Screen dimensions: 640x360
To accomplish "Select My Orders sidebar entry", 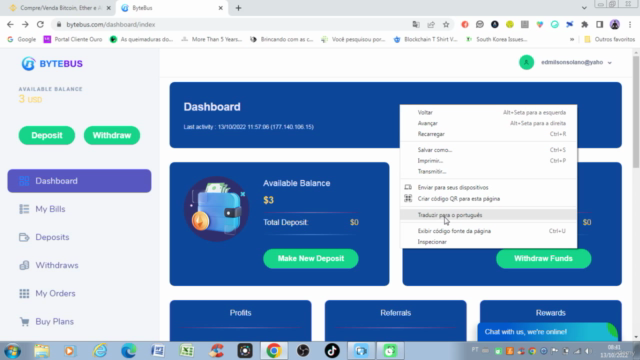I will 55,293.
